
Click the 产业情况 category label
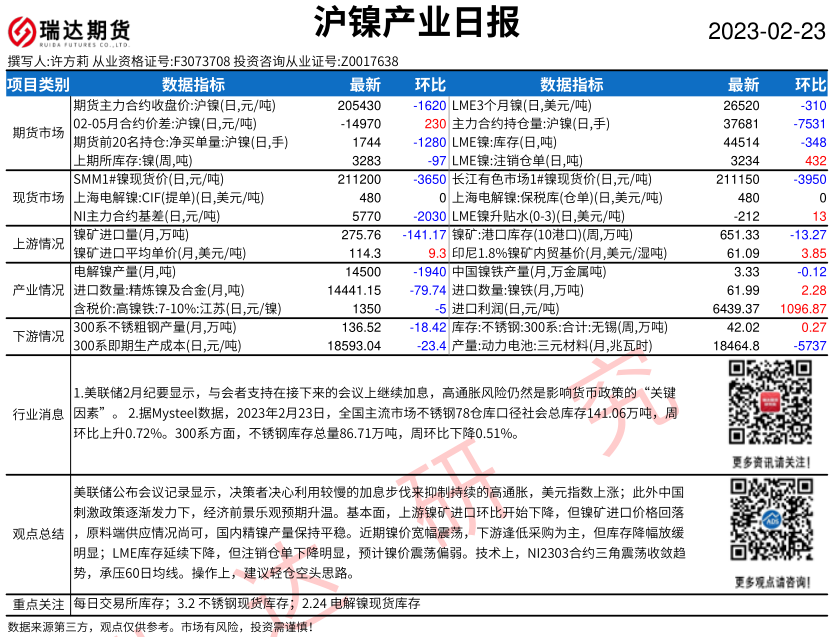tap(37, 289)
